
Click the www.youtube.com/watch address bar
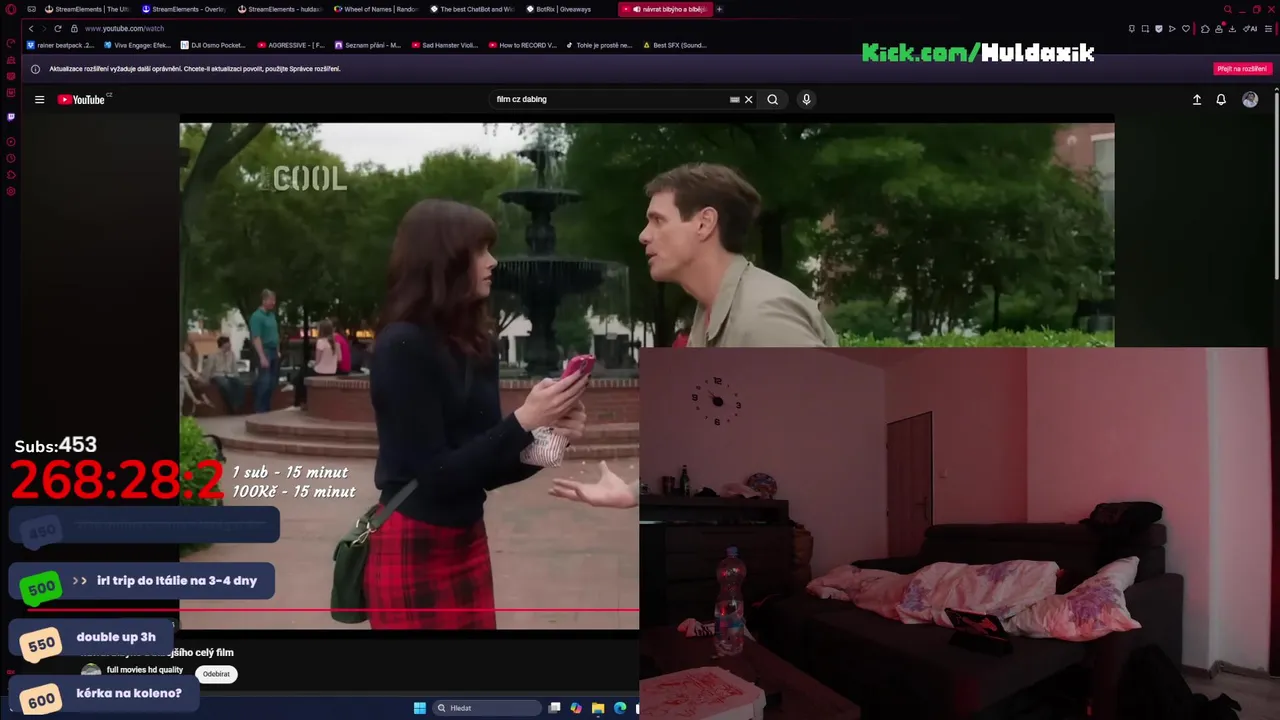pyautogui.click(x=124, y=28)
